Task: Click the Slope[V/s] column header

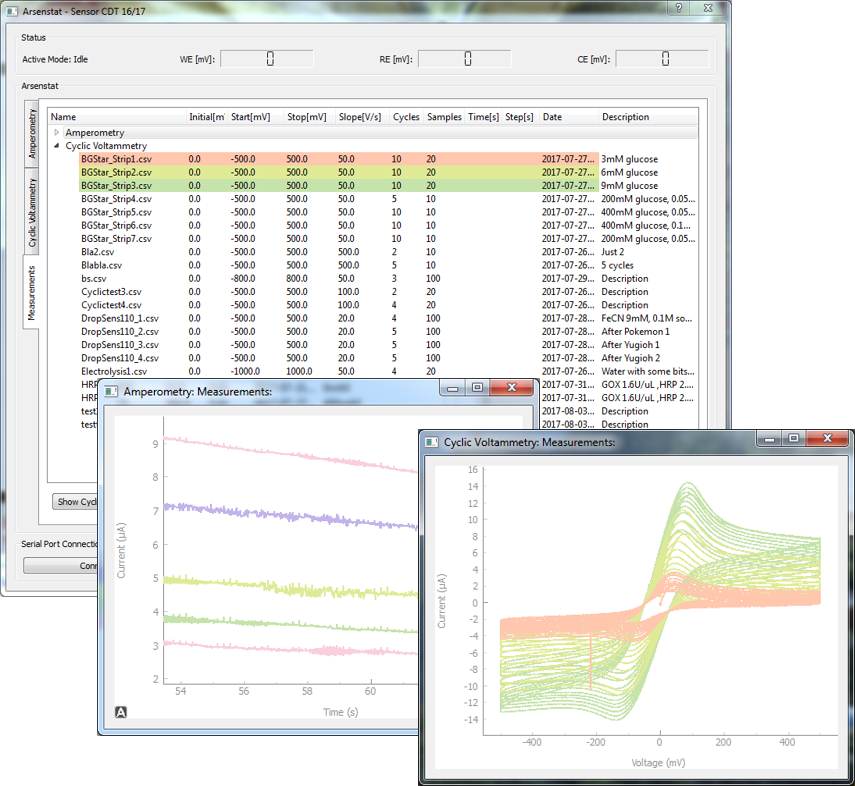Action: coord(362,117)
